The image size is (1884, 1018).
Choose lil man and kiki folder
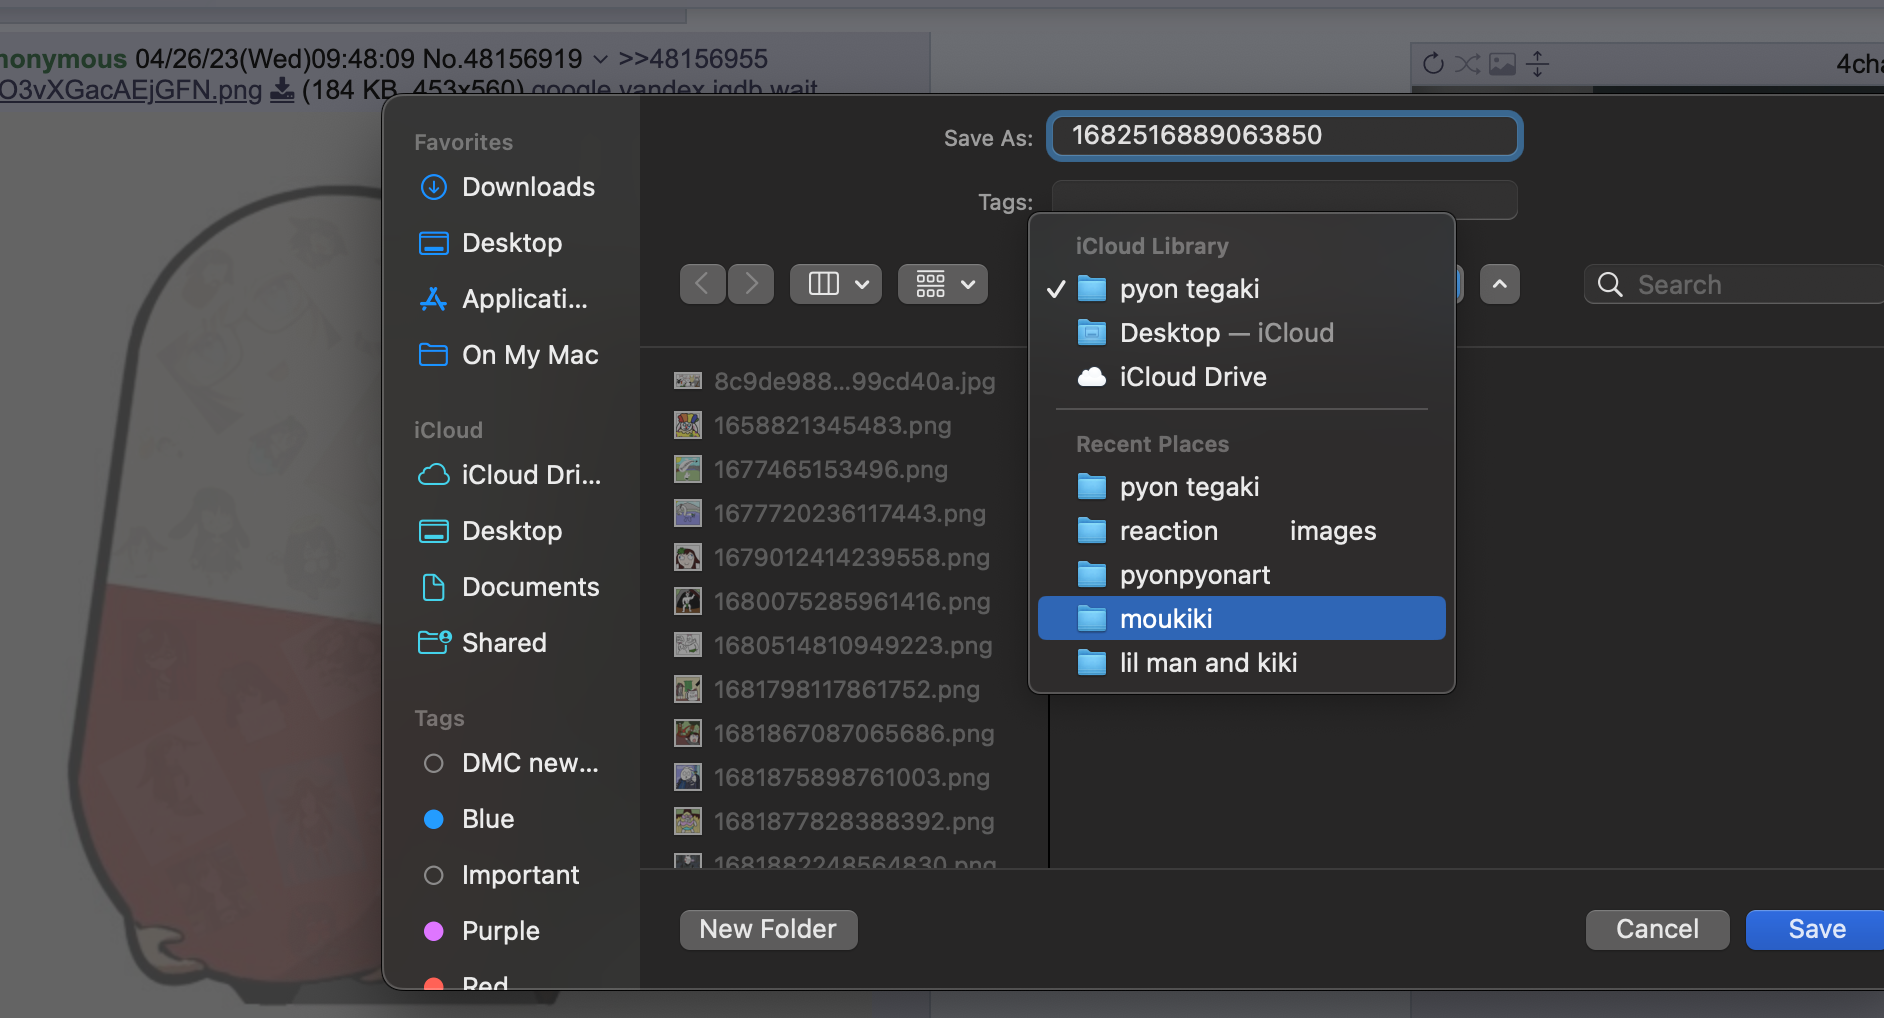[x=1242, y=663]
